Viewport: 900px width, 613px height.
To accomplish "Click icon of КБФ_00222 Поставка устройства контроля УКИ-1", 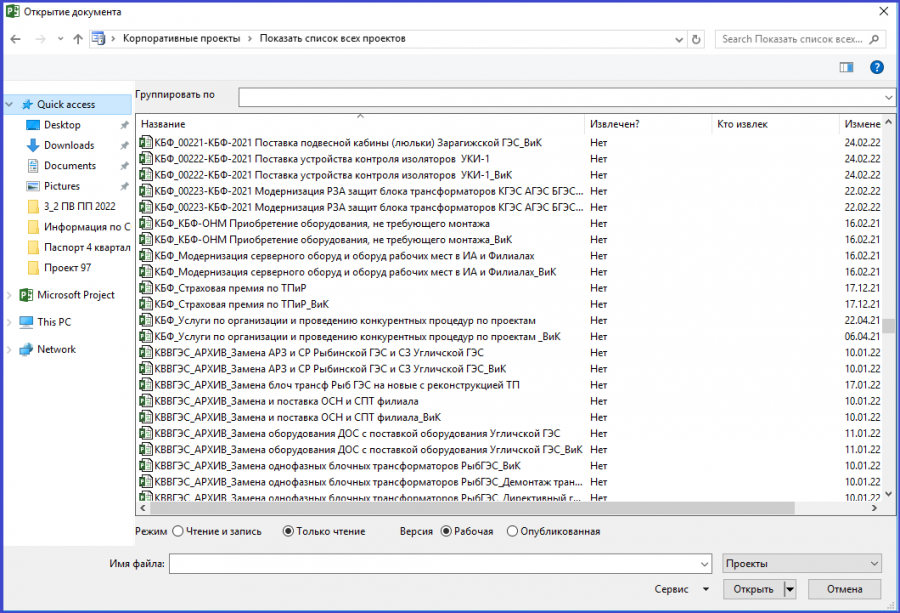I will pyautogui.click(x=146, y=158).
